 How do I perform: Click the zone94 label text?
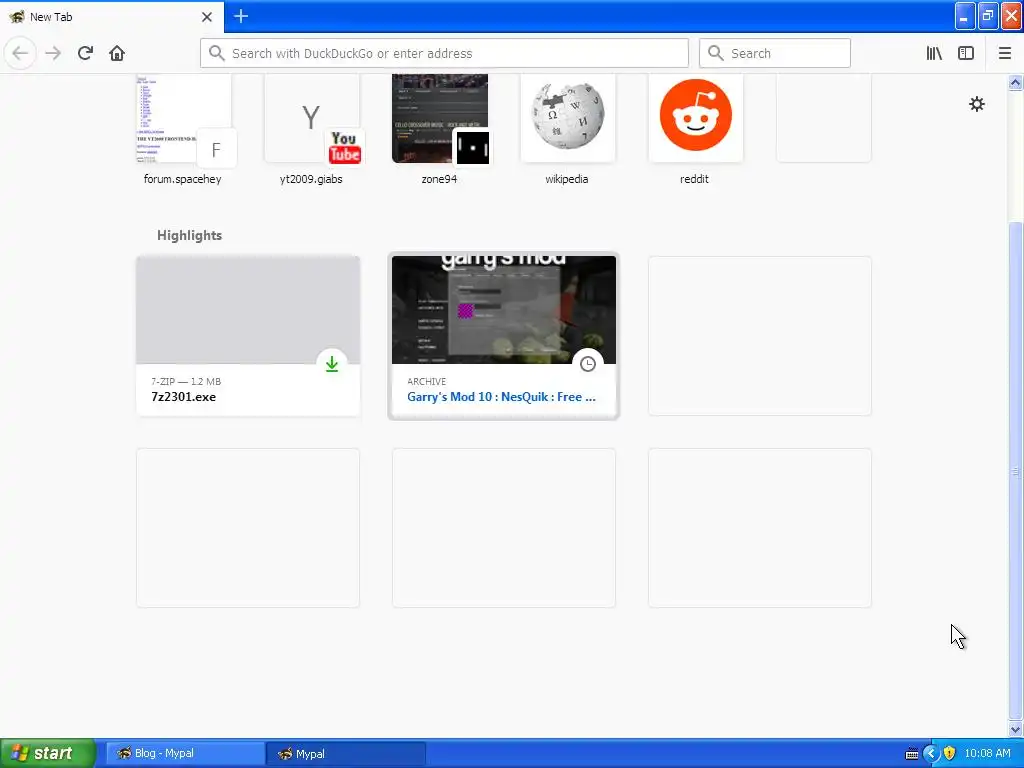pos(439,179)
